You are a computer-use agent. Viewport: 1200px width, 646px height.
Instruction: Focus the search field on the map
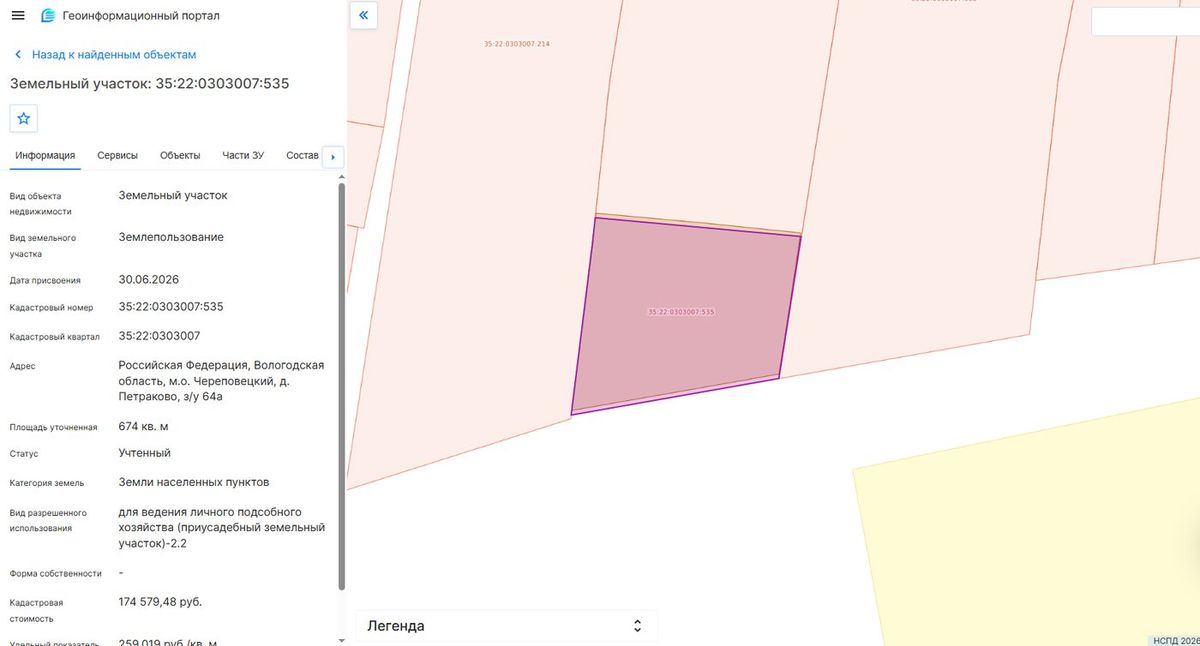click(1145, 21)
